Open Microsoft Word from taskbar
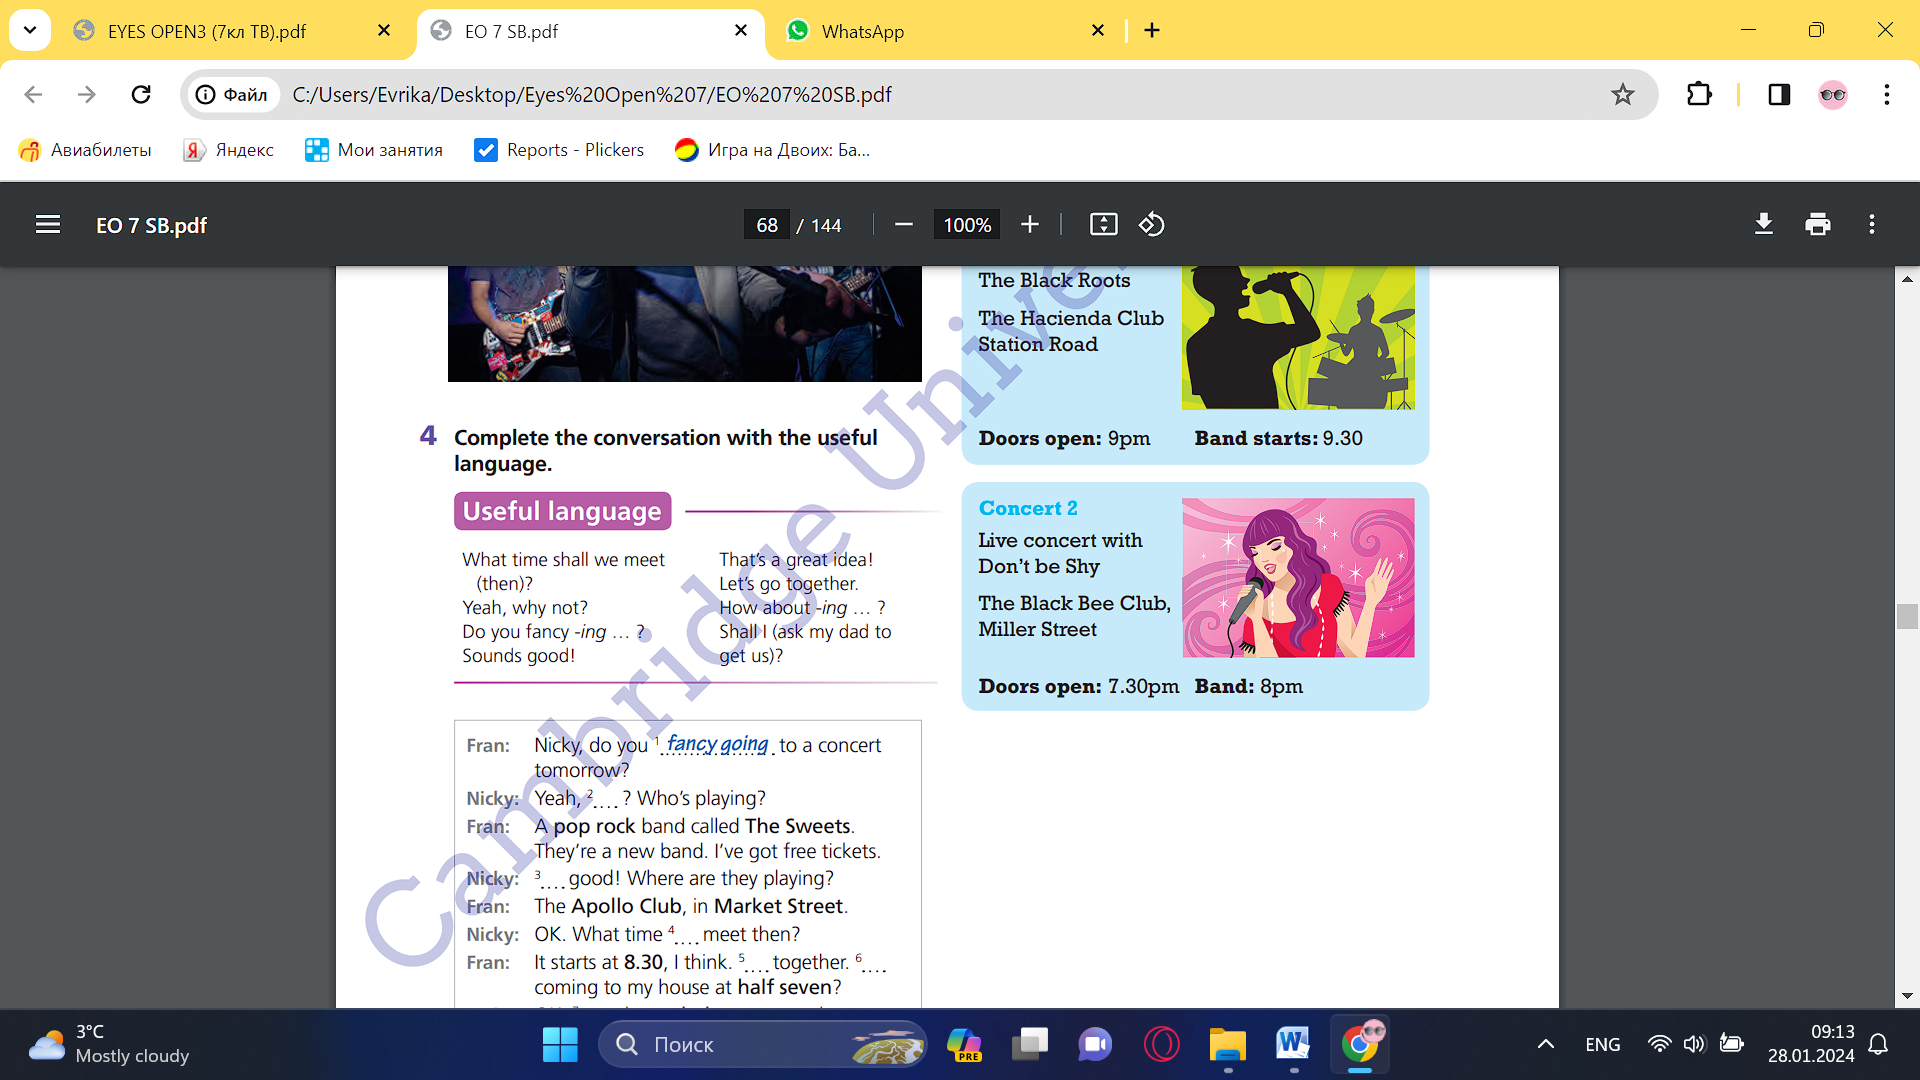1920x1080 pixels. tap(1293, 1045)
